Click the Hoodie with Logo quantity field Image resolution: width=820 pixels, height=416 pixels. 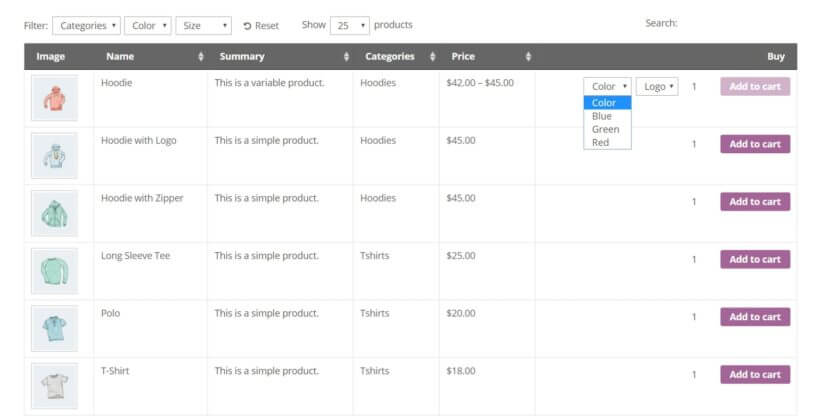click(694, 144)
